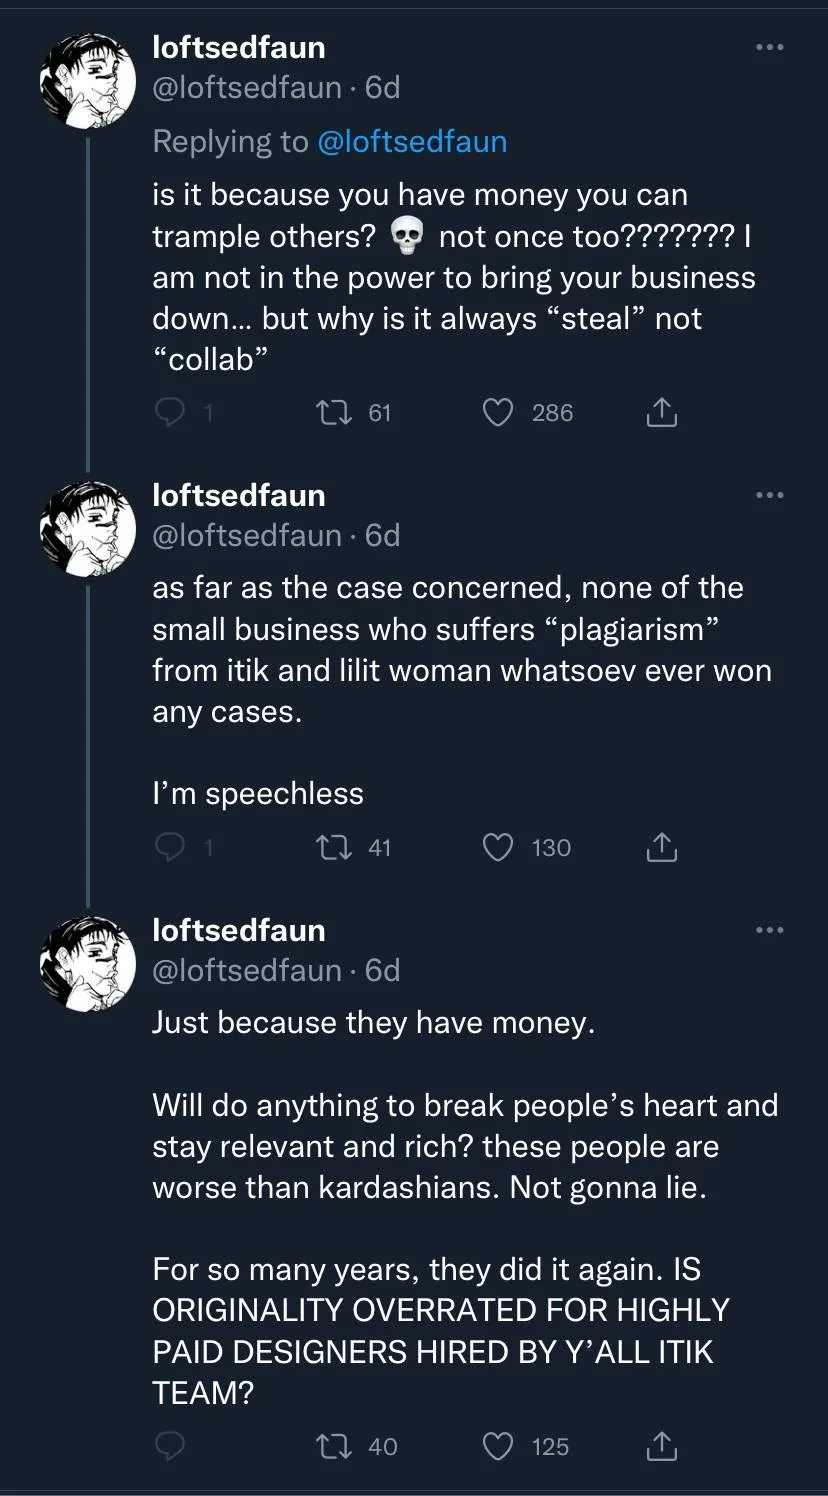The image size is (828, 1496).
Task: Retweet the tweet with 41 retweets
Action: coord(329,848)
